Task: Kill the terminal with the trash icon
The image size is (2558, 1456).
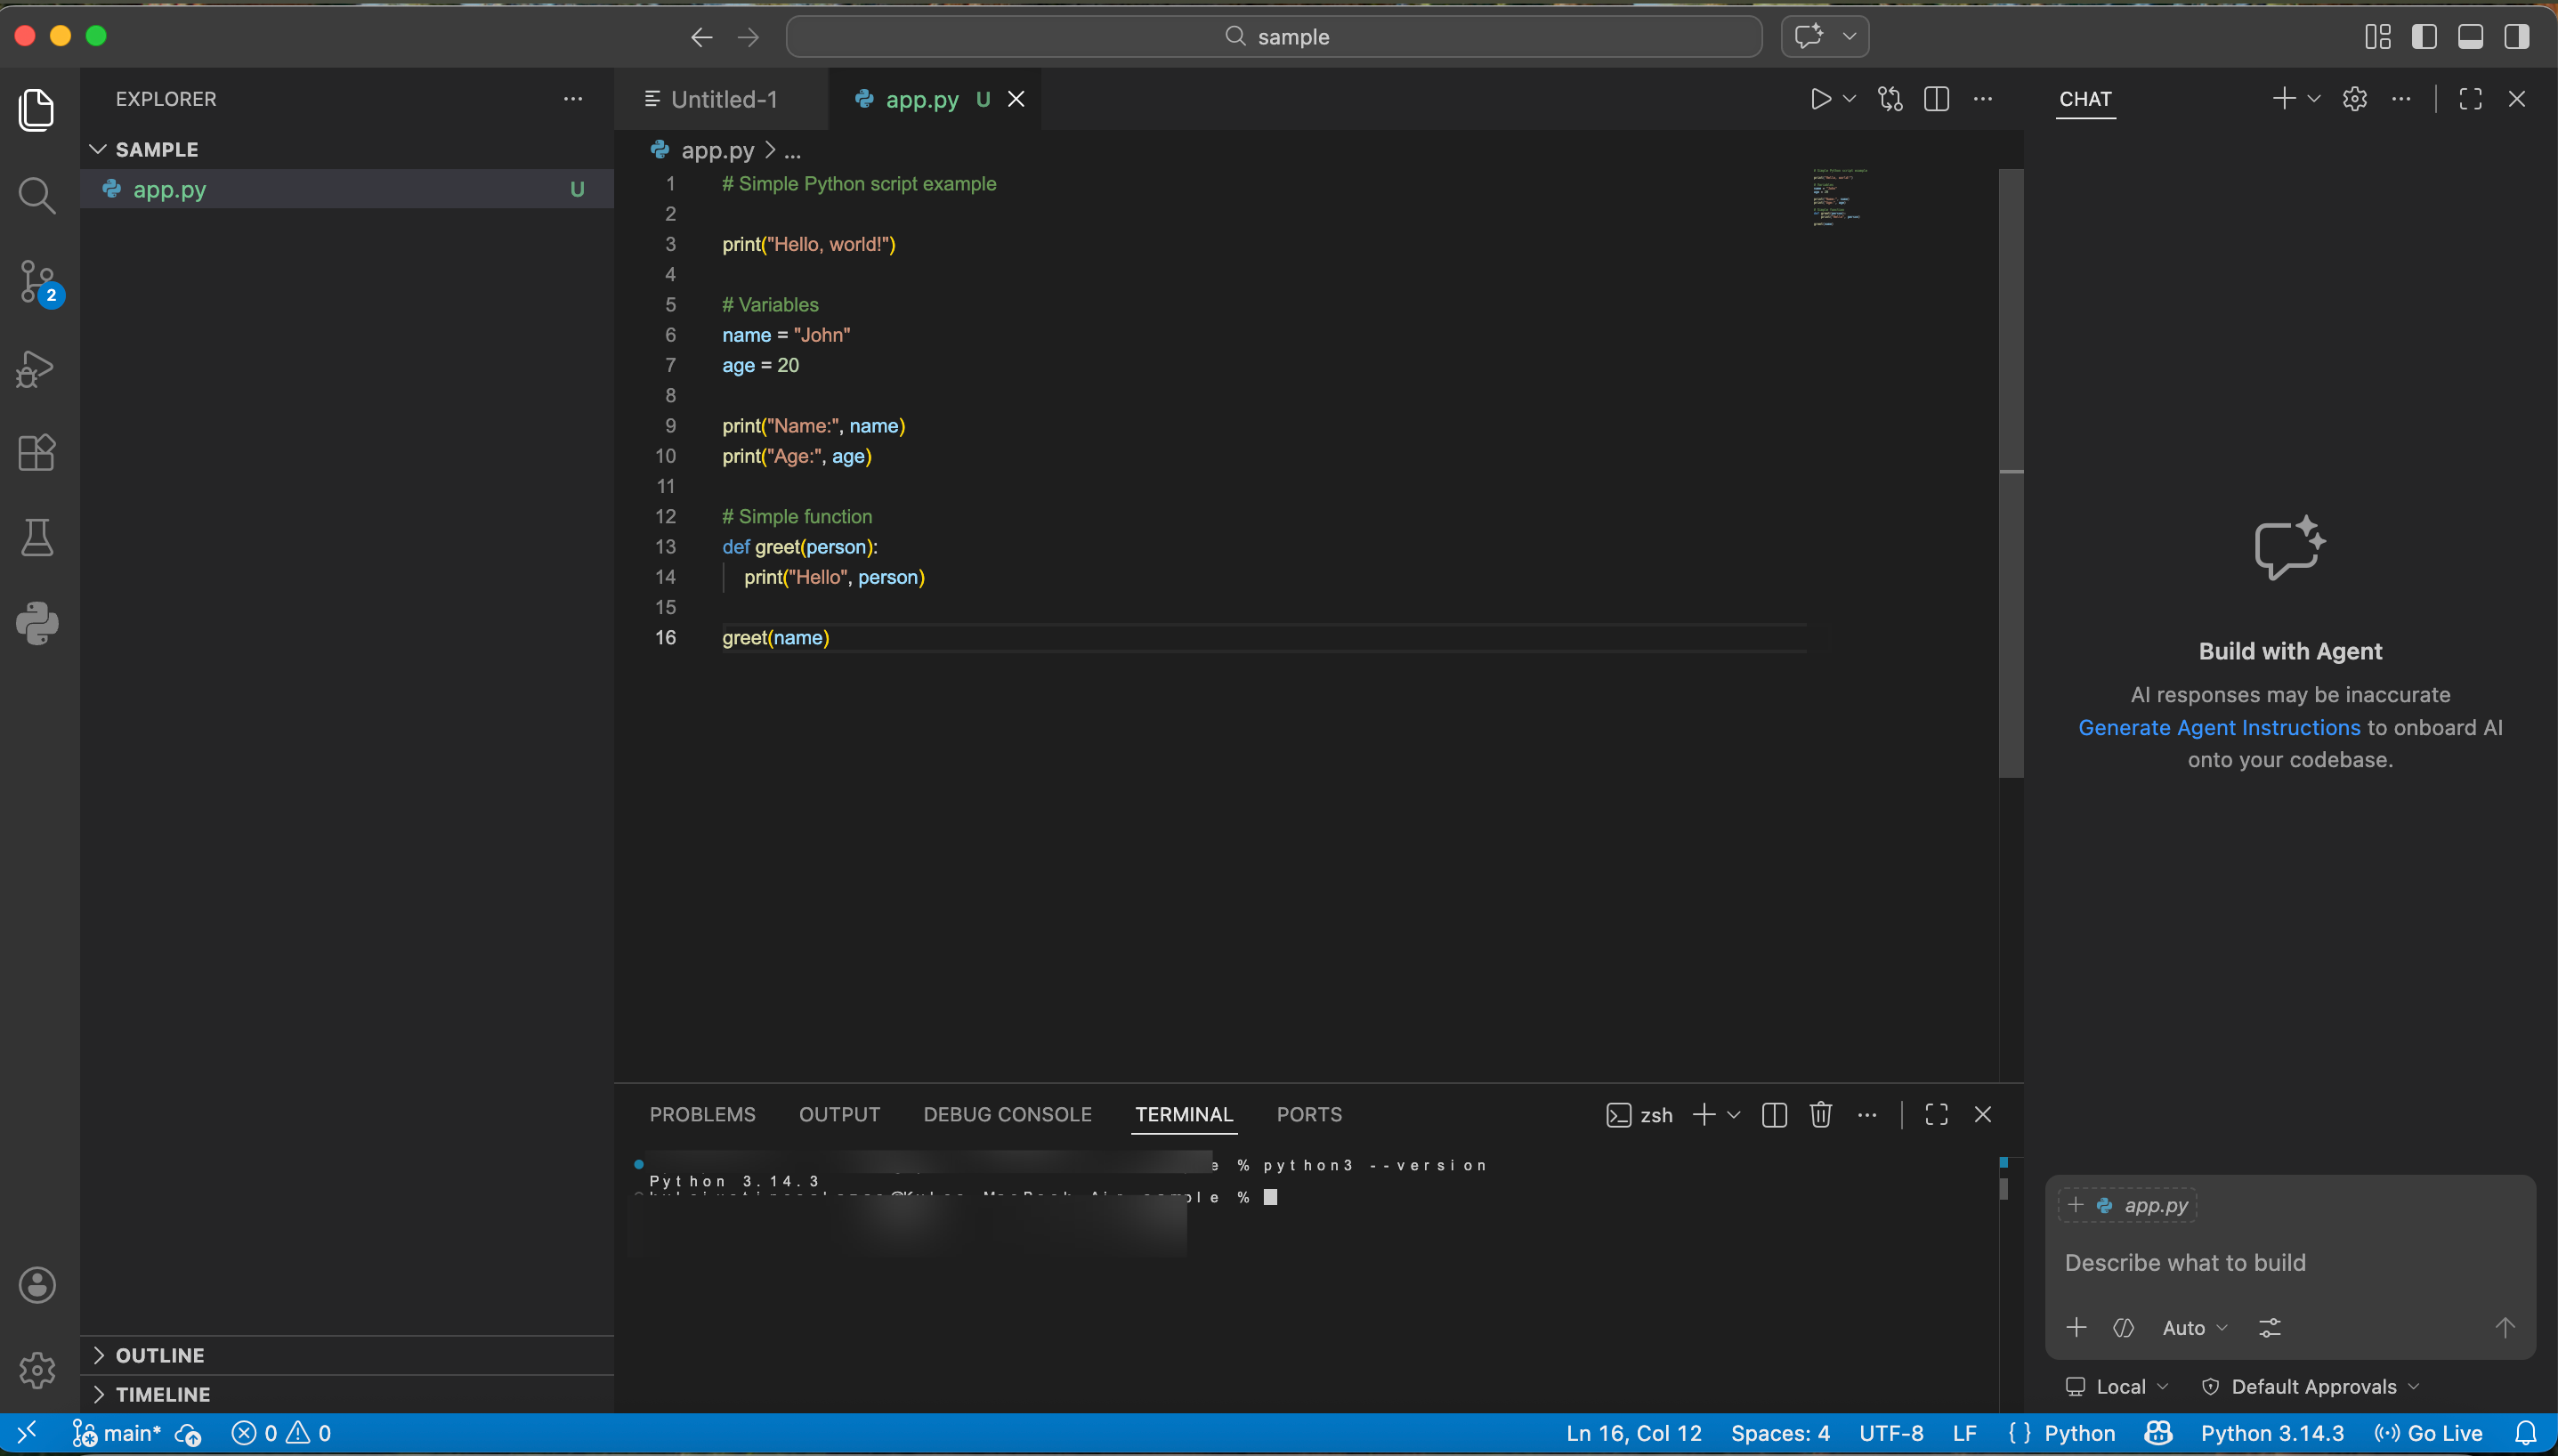Action: click(1820, 1114)
